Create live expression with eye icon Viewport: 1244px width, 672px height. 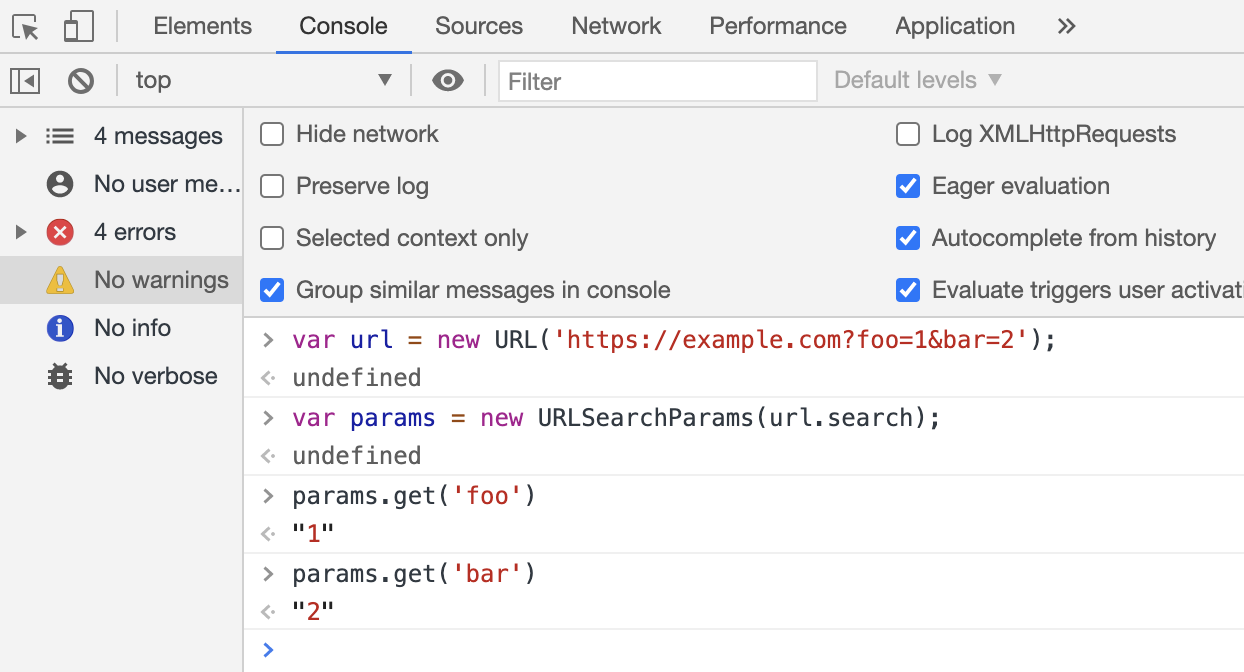448,80
